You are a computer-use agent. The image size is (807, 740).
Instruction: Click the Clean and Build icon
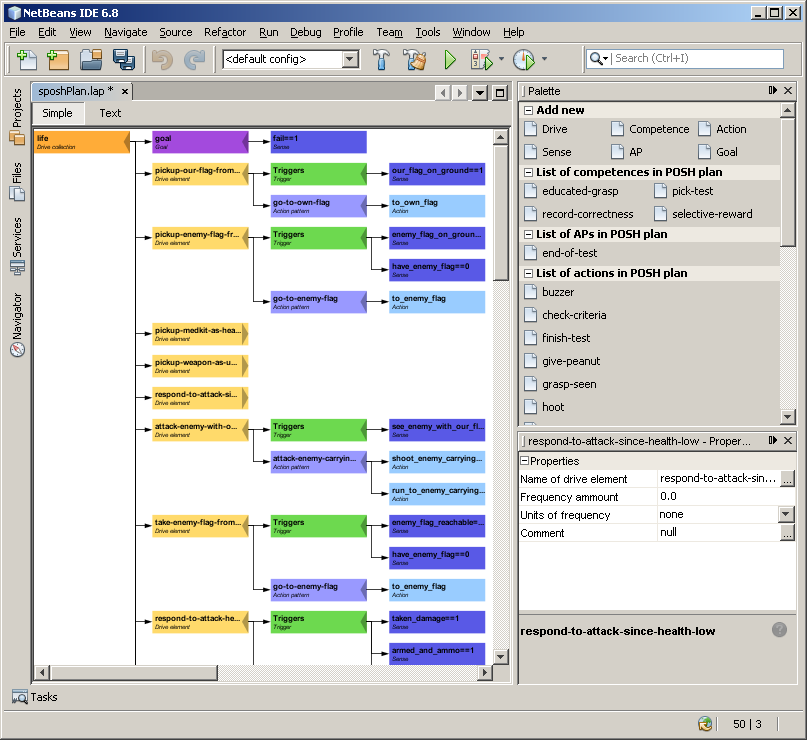pyautogui.click(x=415, y=59)
